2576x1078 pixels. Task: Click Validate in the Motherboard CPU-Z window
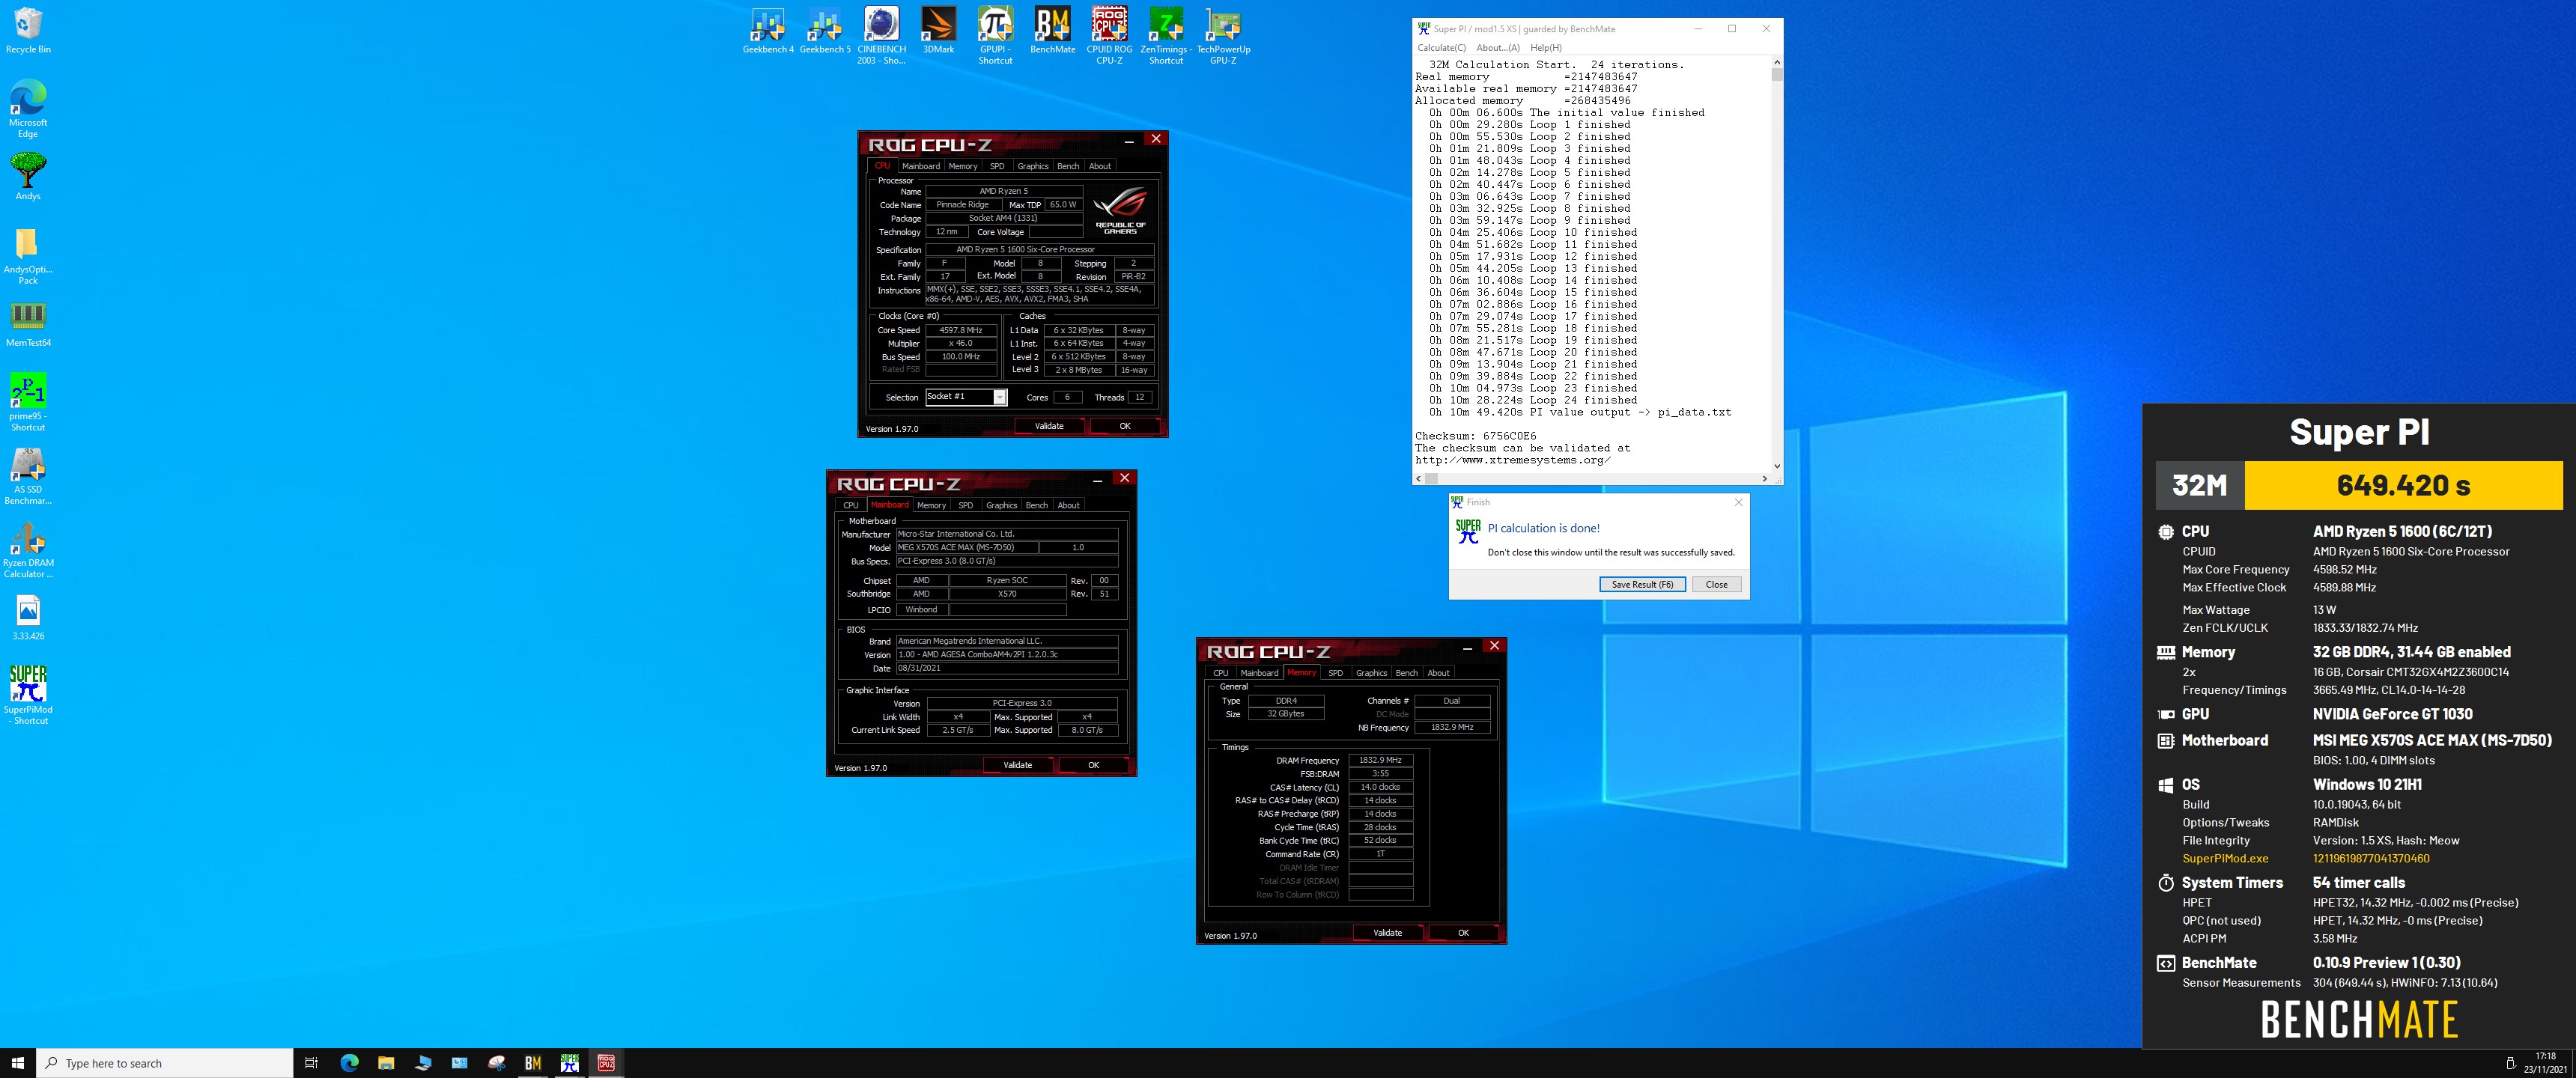click(1017, 765)
